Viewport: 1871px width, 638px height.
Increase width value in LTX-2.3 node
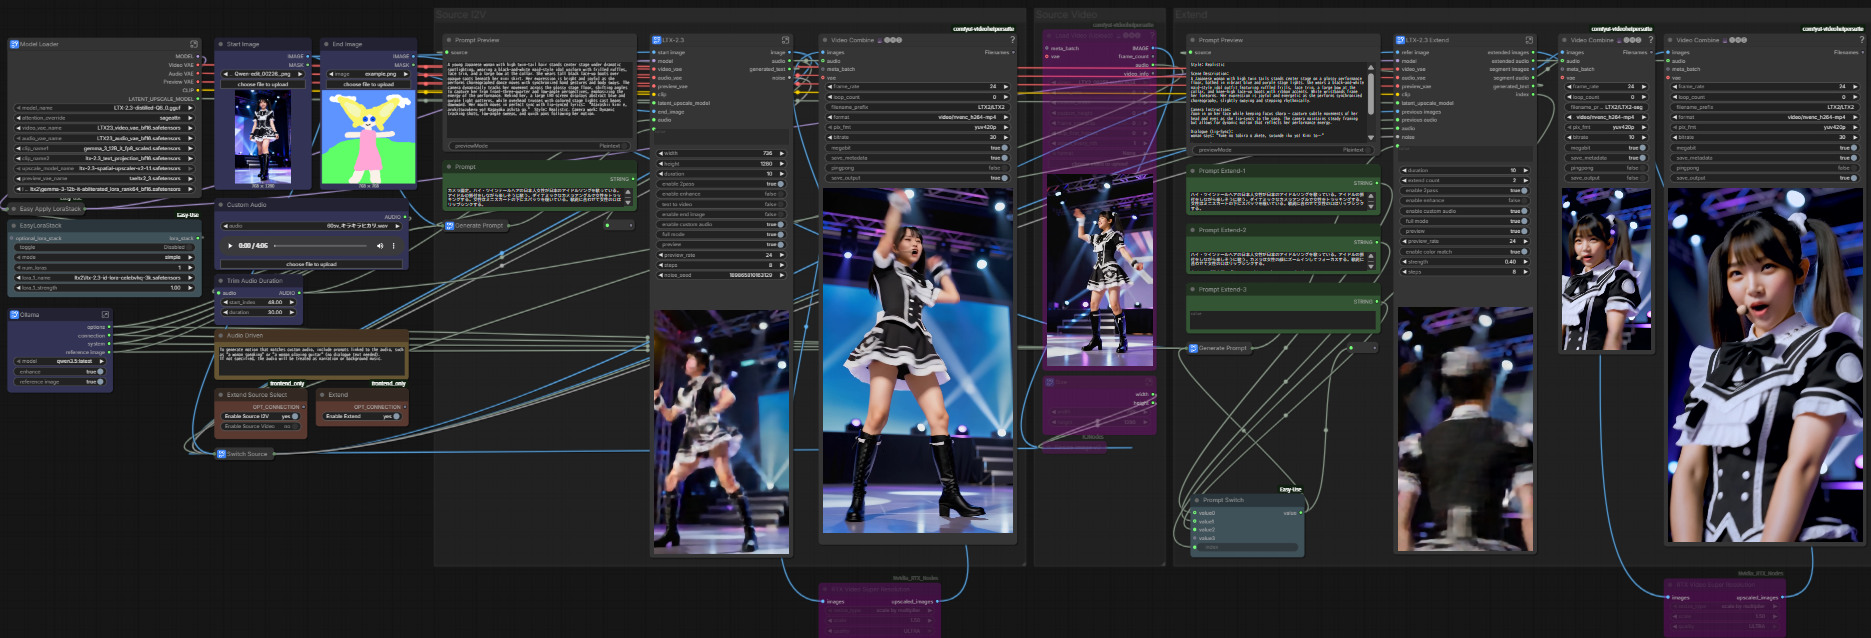click(x=782, y=153)
